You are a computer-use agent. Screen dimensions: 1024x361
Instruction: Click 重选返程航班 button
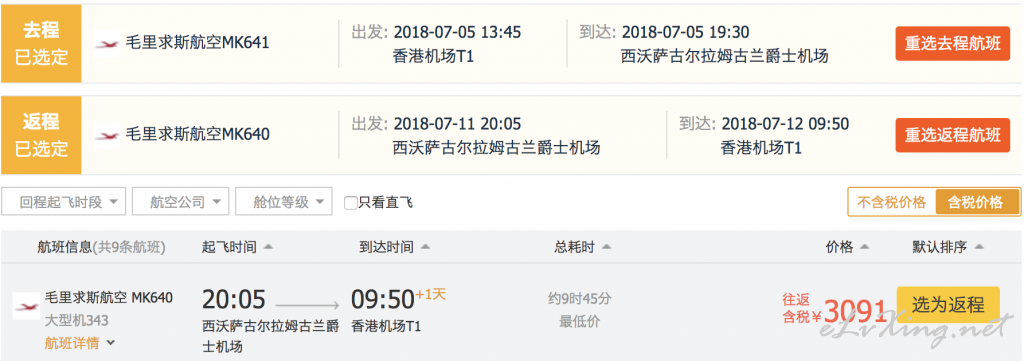pos(952,135)
